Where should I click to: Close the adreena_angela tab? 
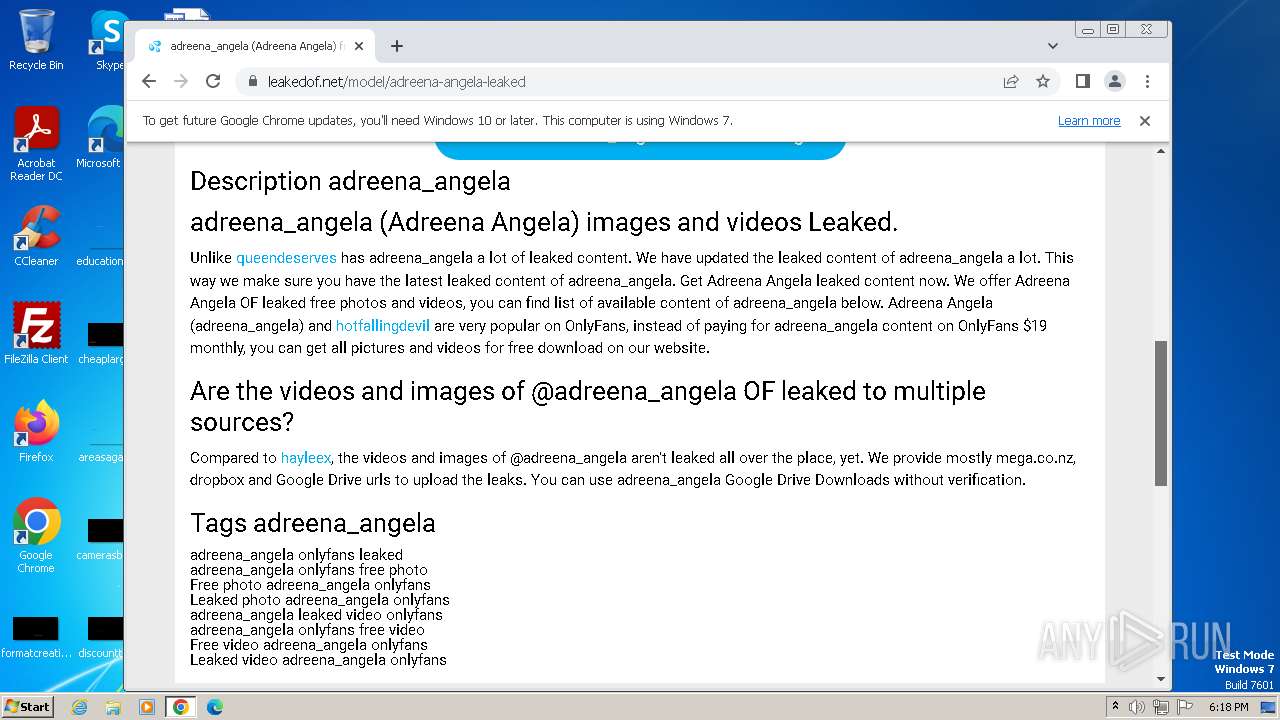[x=360, y=46]
